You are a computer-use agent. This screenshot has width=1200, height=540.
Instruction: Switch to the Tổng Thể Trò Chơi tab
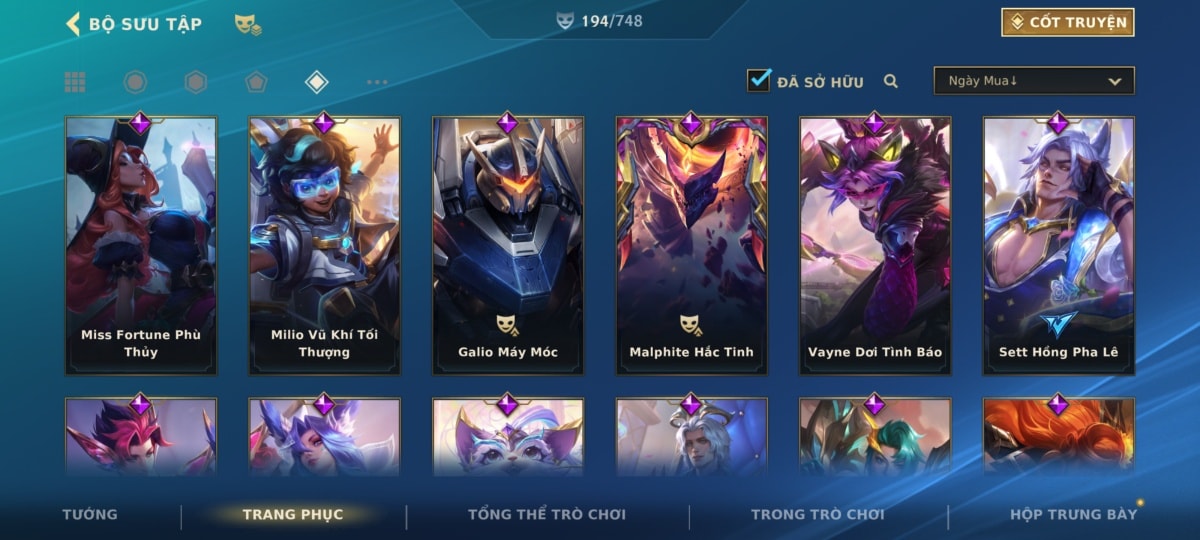(x=547, y=514)
